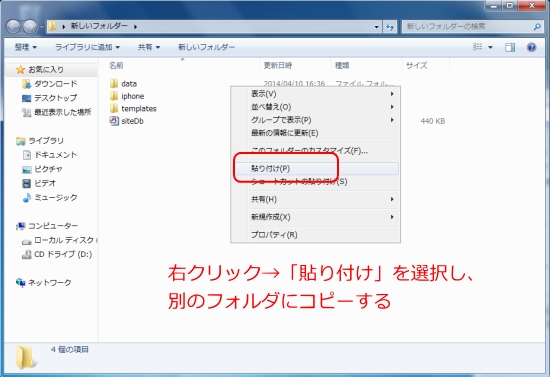Click the コンピューター monitor icon

point(21,226)
